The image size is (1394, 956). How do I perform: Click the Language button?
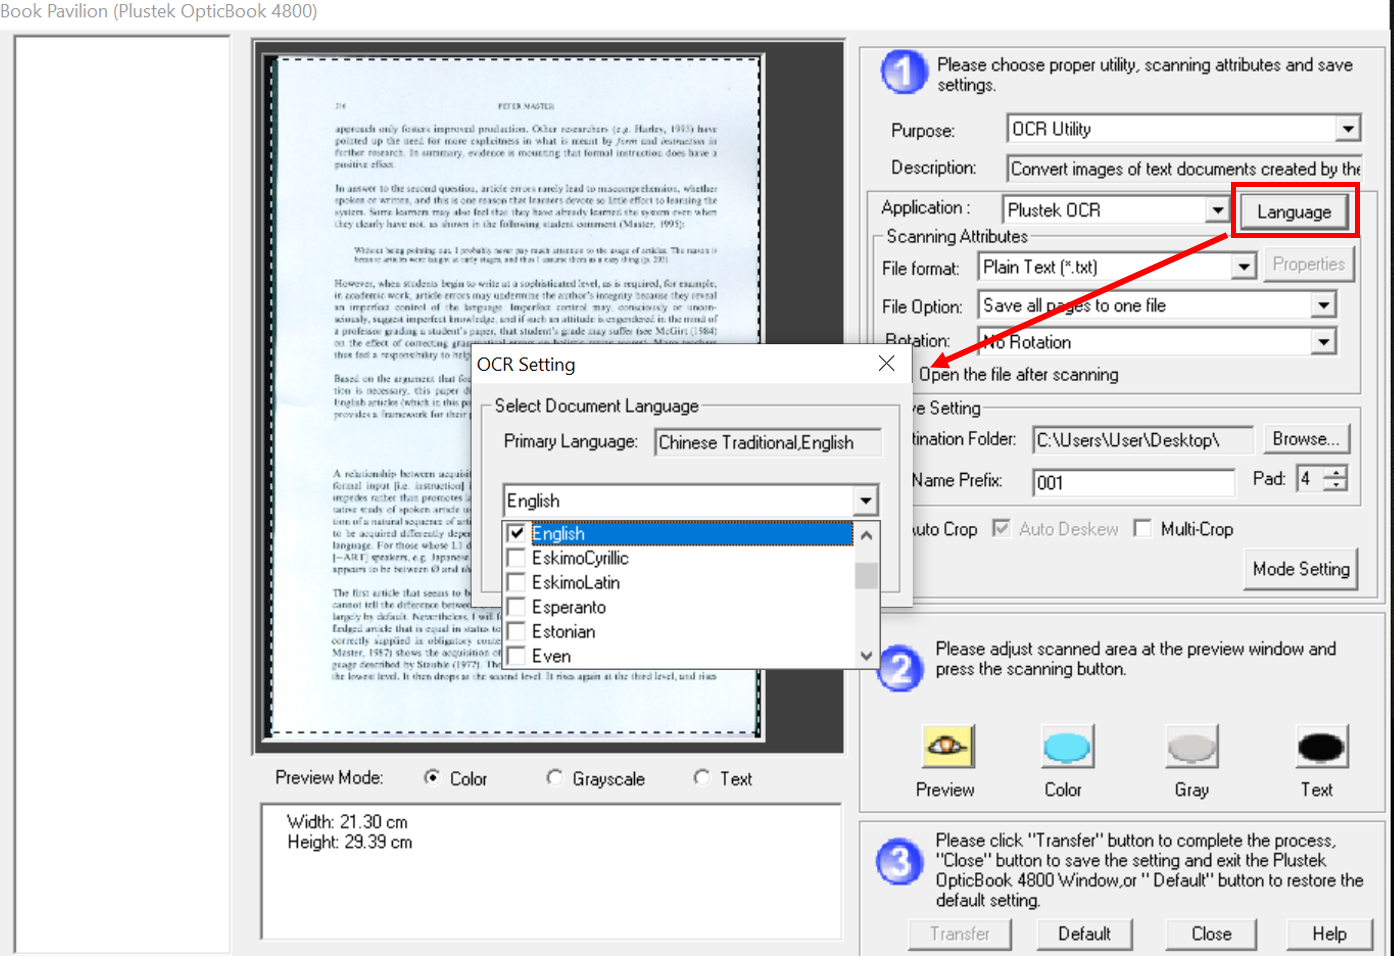click(x=1294, y=212)
